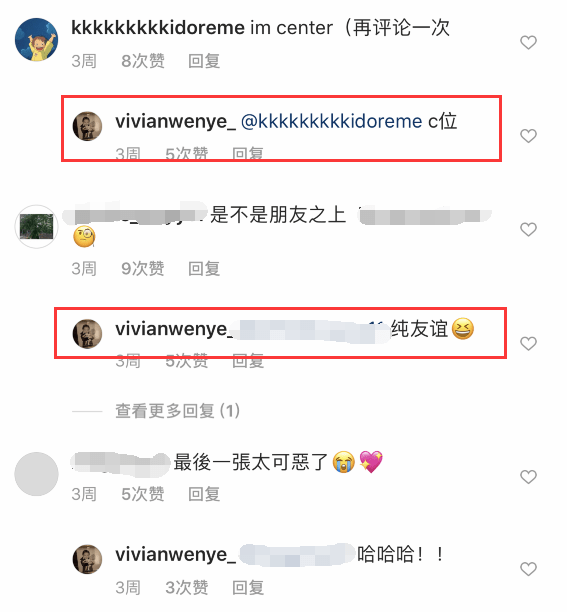The width and height of the screenshot is (567, 612).
Task: Reply to the 9-likes comment
Action: coord(204,269)
